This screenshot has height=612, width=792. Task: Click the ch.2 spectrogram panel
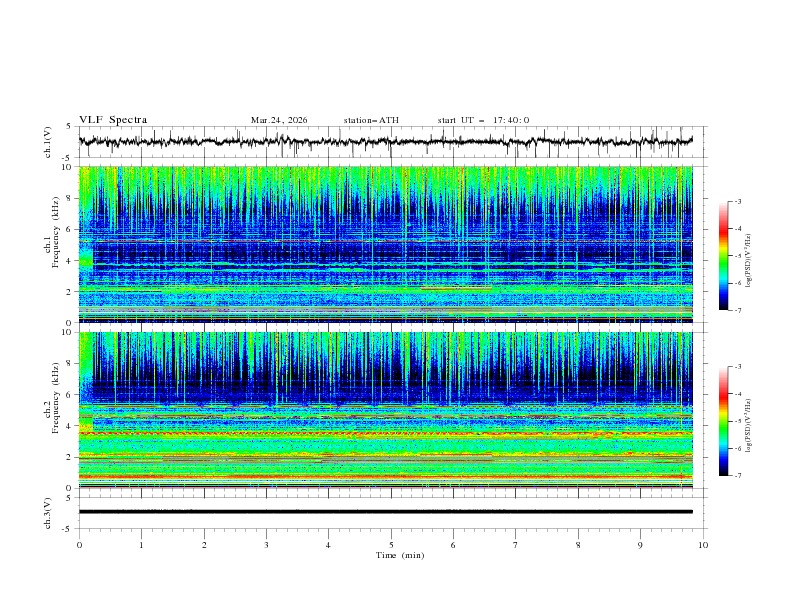coord(386,410)
